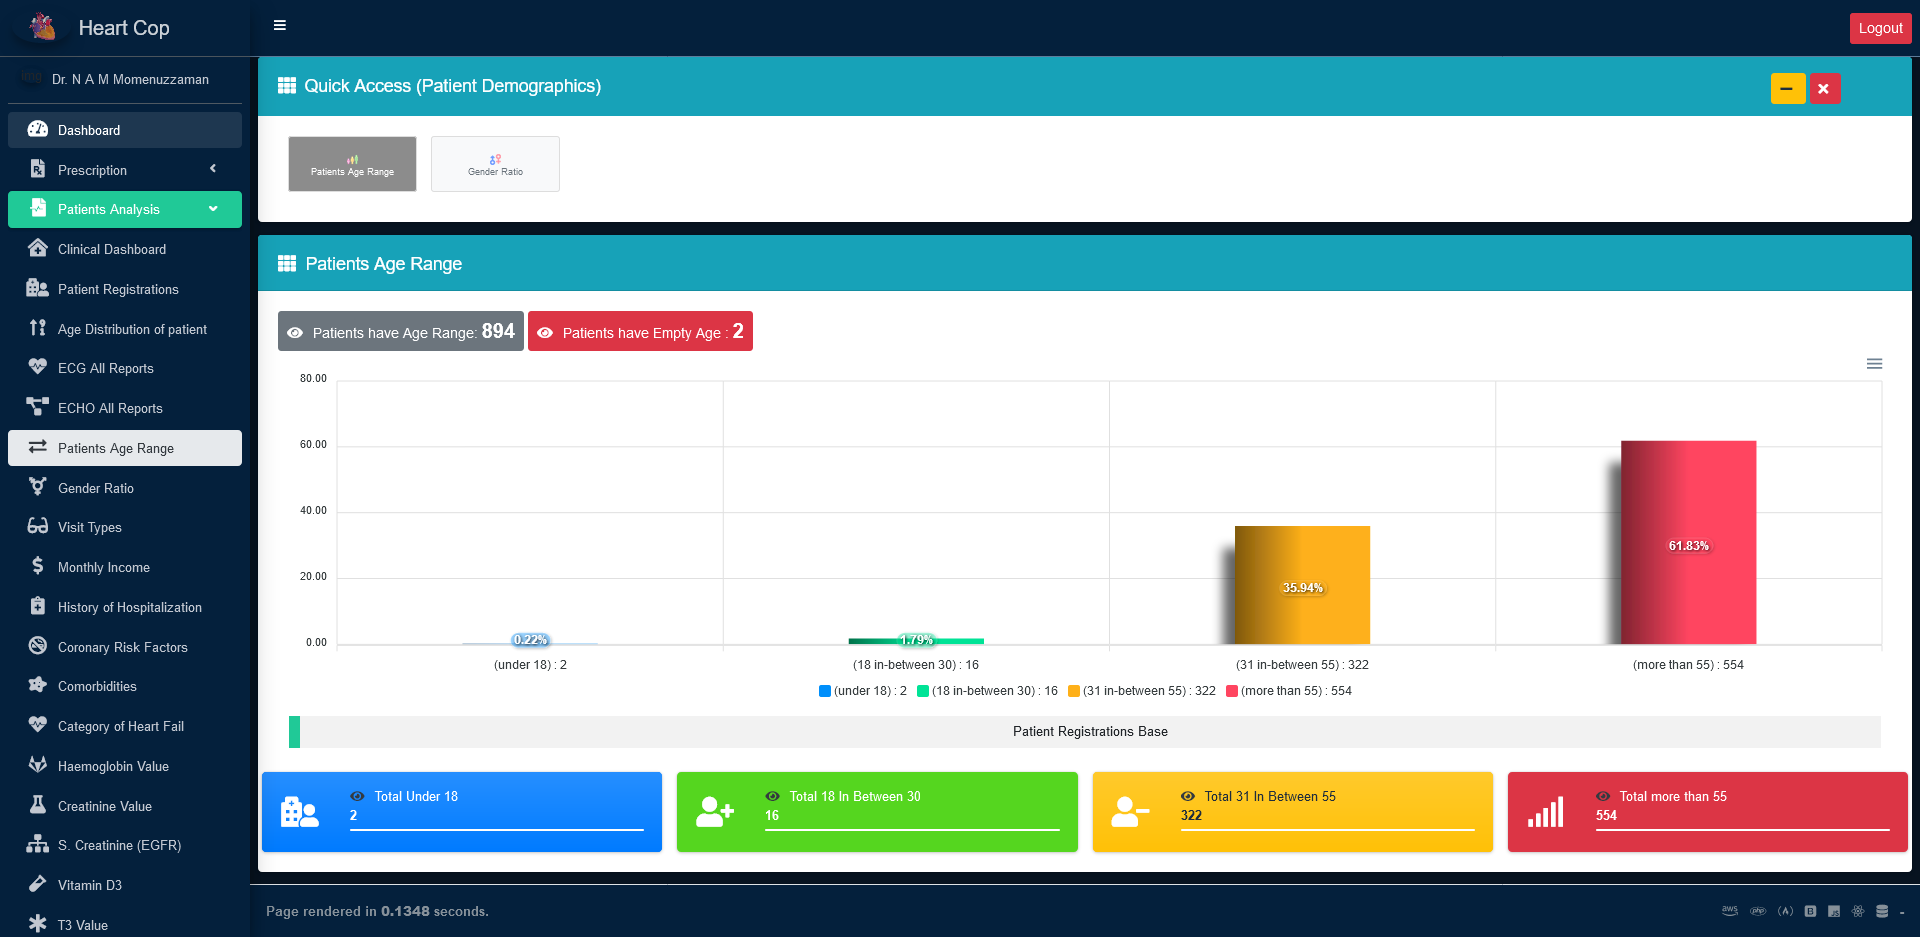The width and height of the screenshot is (1920, 937).
Task: Click the red Logout button
Action: coord(1879,28)
